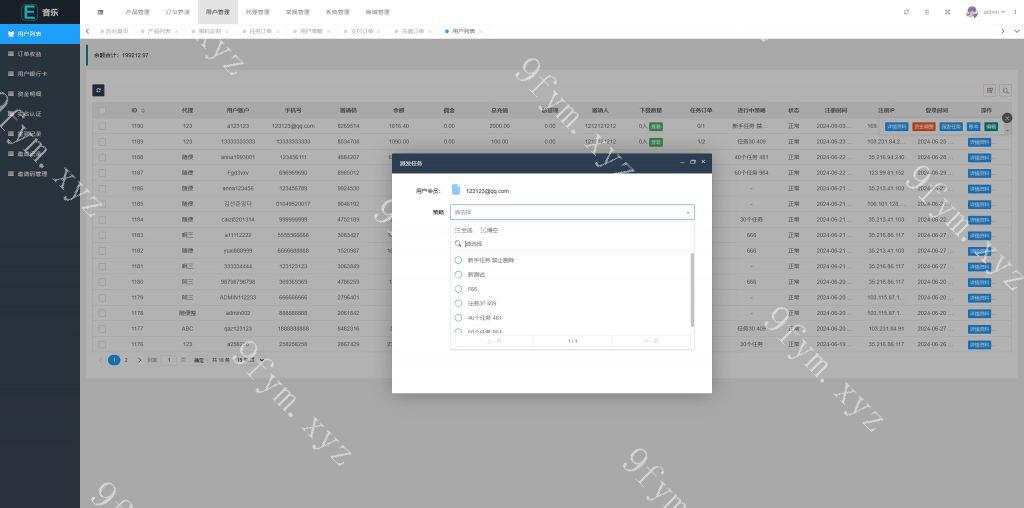
Task: Select the 666 radio option
Action: point(458,289)
